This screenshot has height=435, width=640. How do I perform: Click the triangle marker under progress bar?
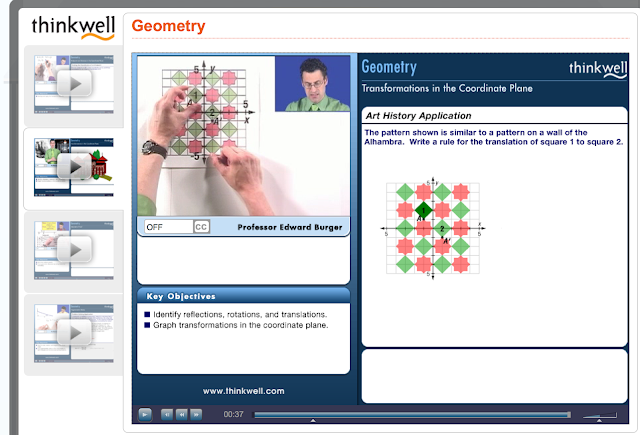coord(313,420)
